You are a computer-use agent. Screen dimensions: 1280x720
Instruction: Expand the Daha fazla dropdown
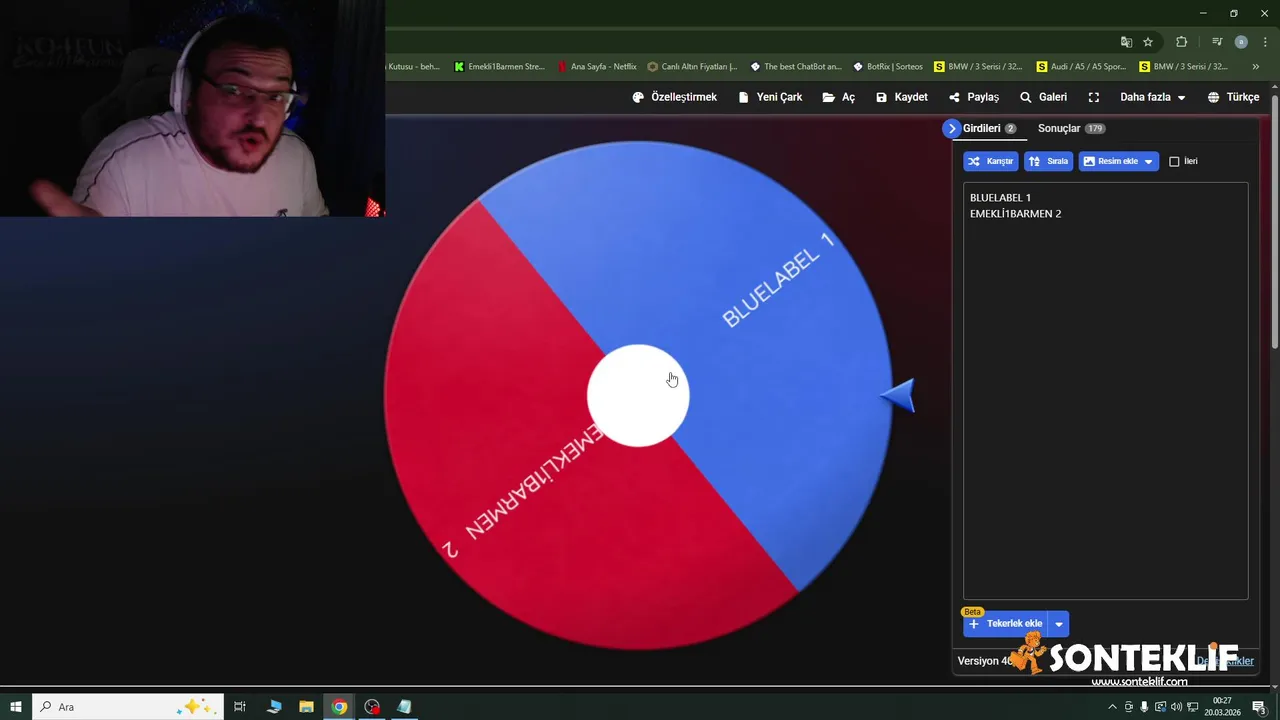1153,97
